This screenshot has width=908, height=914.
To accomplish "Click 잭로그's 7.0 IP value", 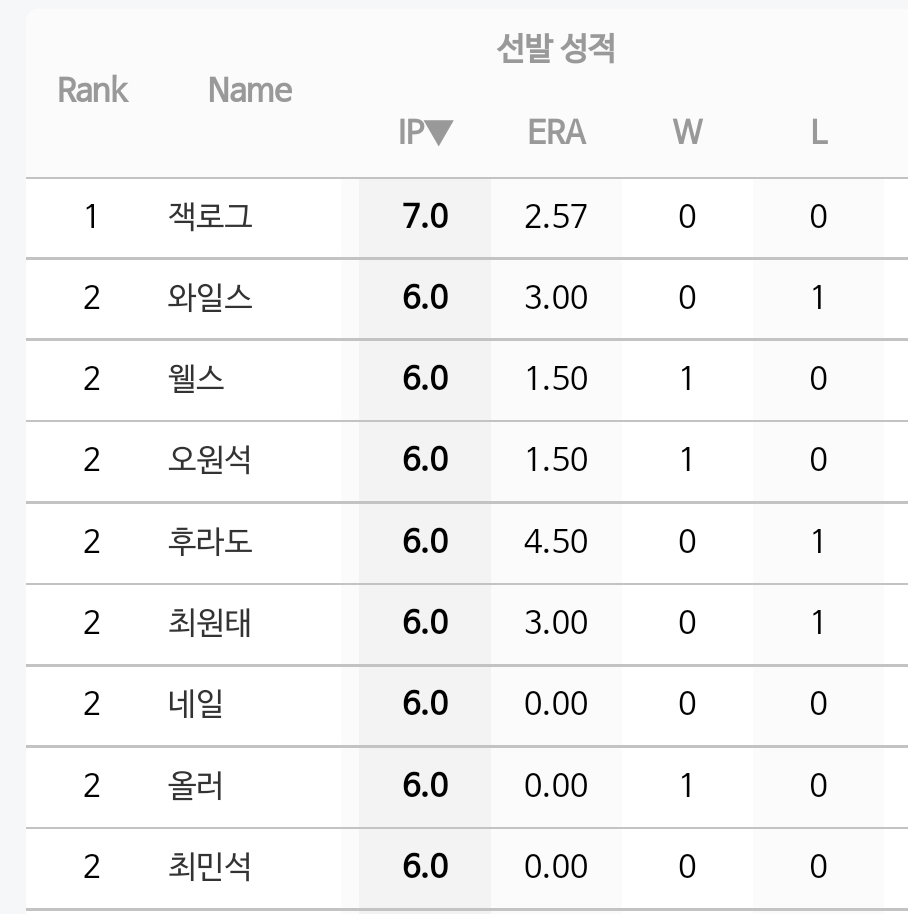I will pos(425,216).
